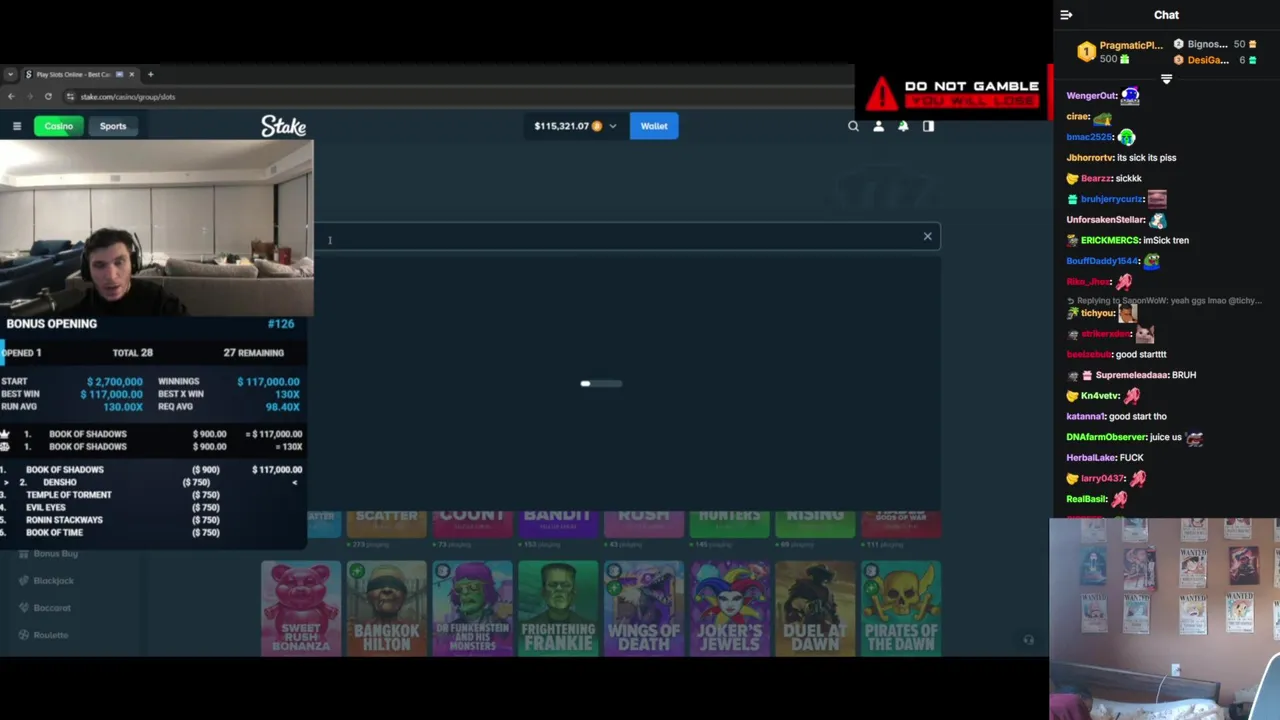The image size is (1280, 720).
Task: Open the Duel at Dawn game
Action: coord(815,608)
